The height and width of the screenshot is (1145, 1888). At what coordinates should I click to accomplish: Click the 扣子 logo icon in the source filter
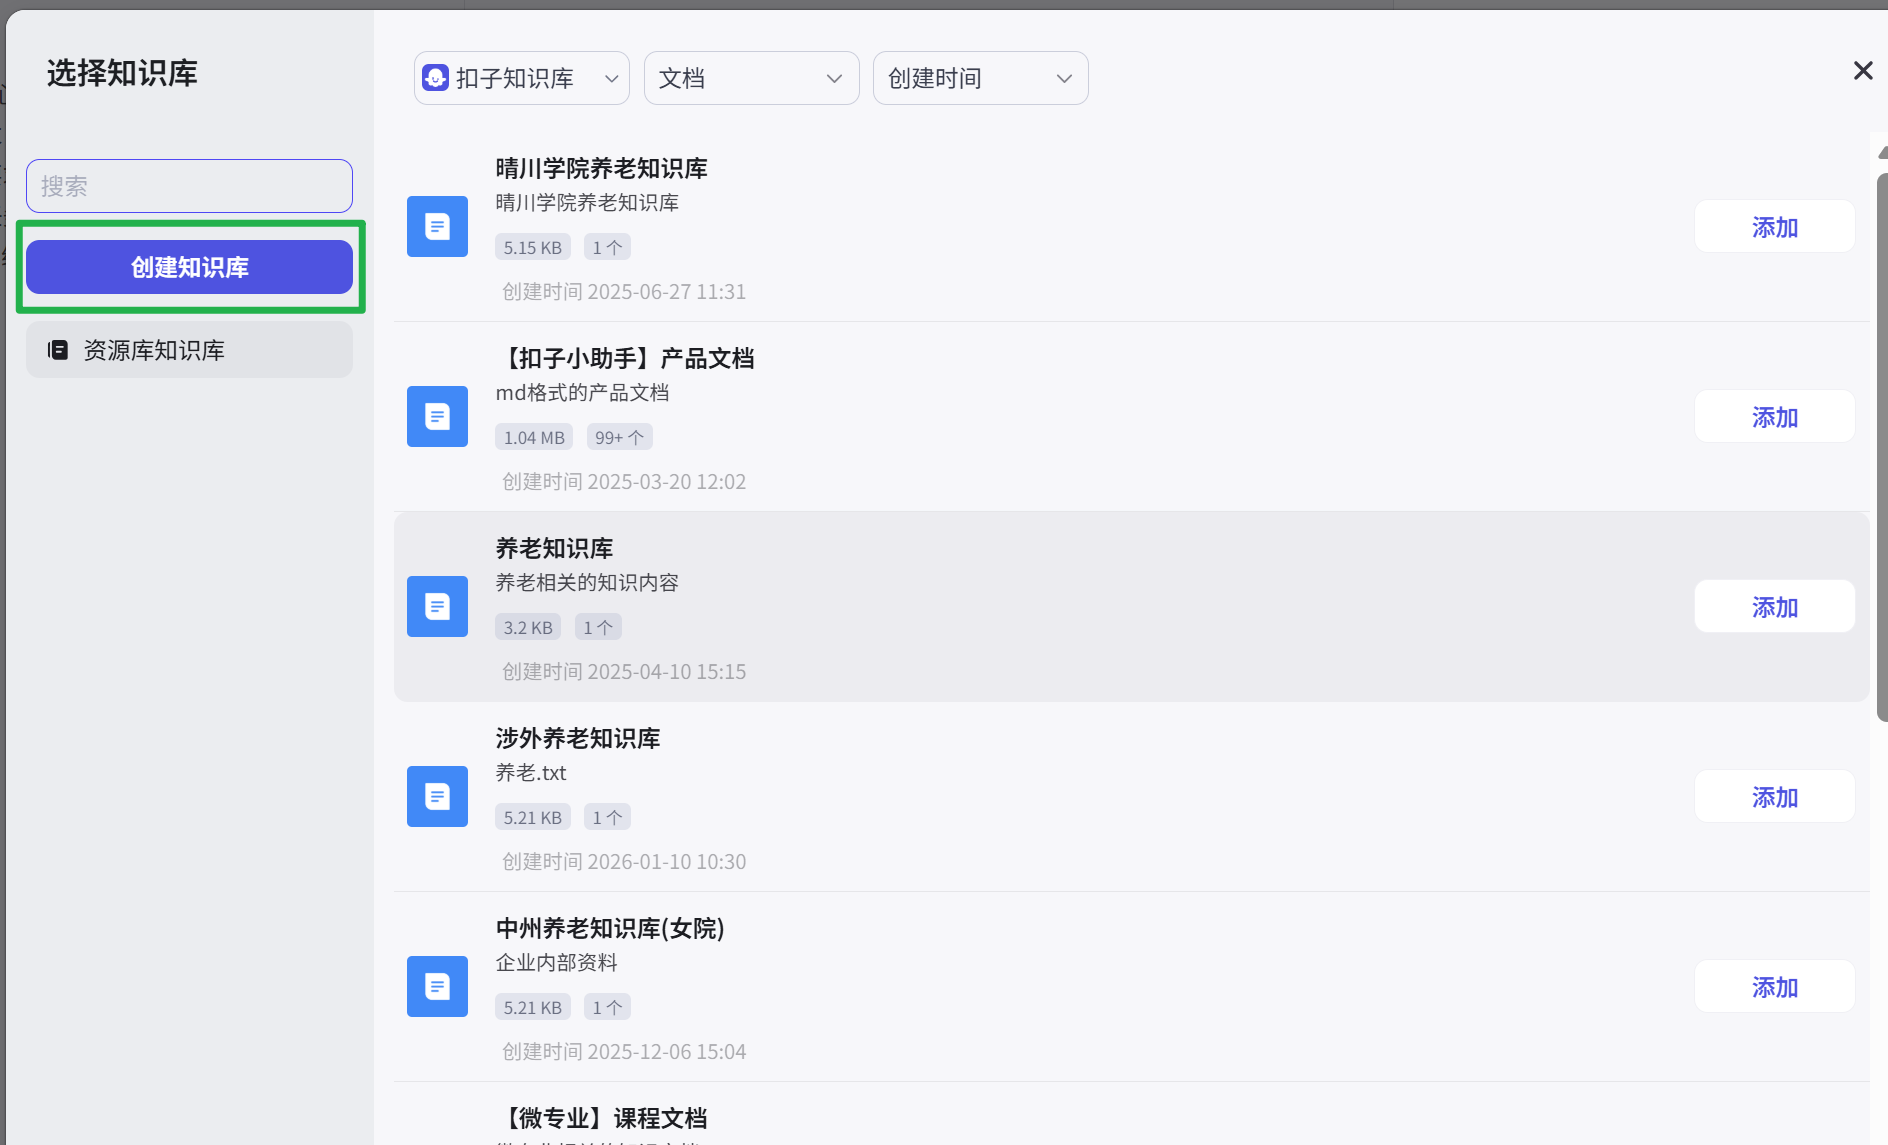click(x=436, y=77)
